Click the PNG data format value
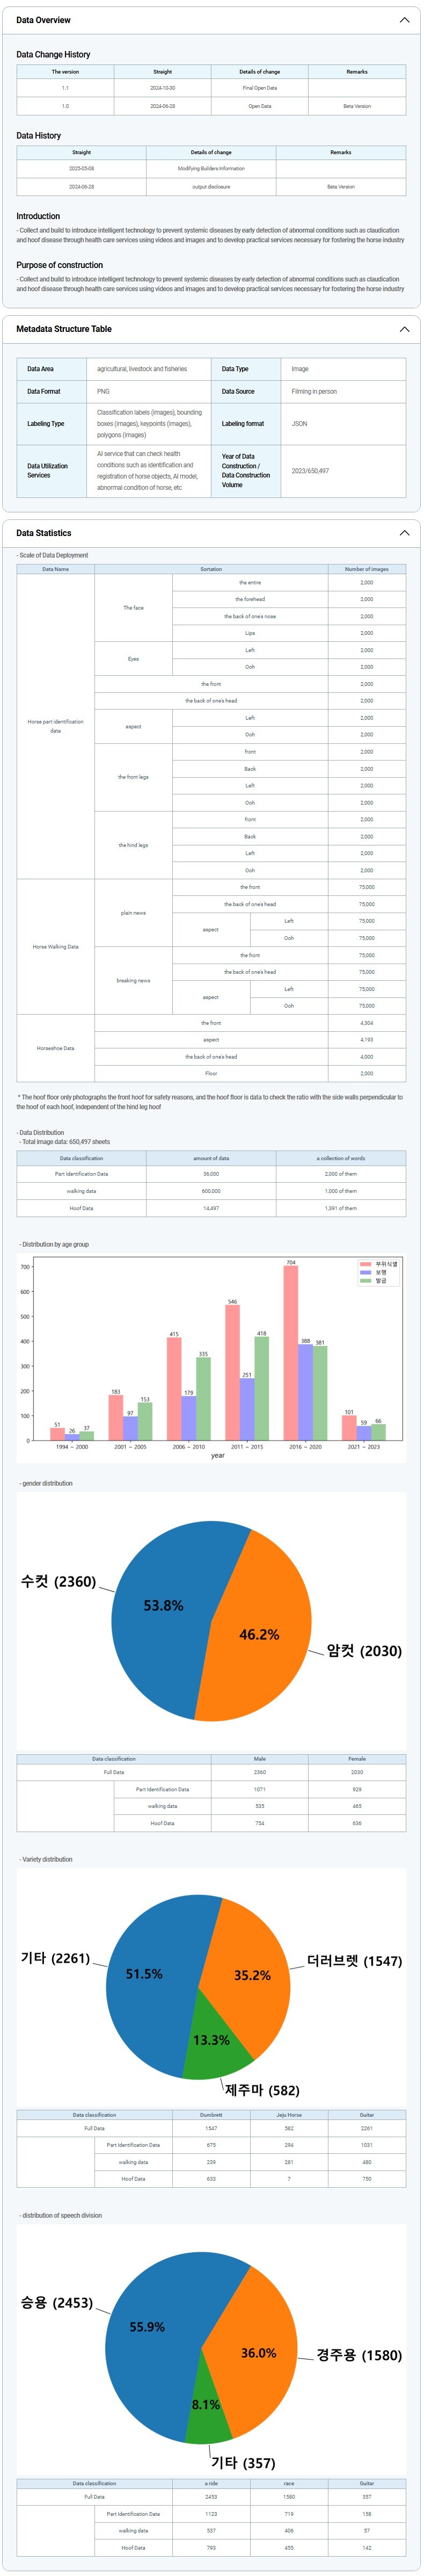Image resolution: width=424 pixels, height=2576 pixels. pos(103,392)
